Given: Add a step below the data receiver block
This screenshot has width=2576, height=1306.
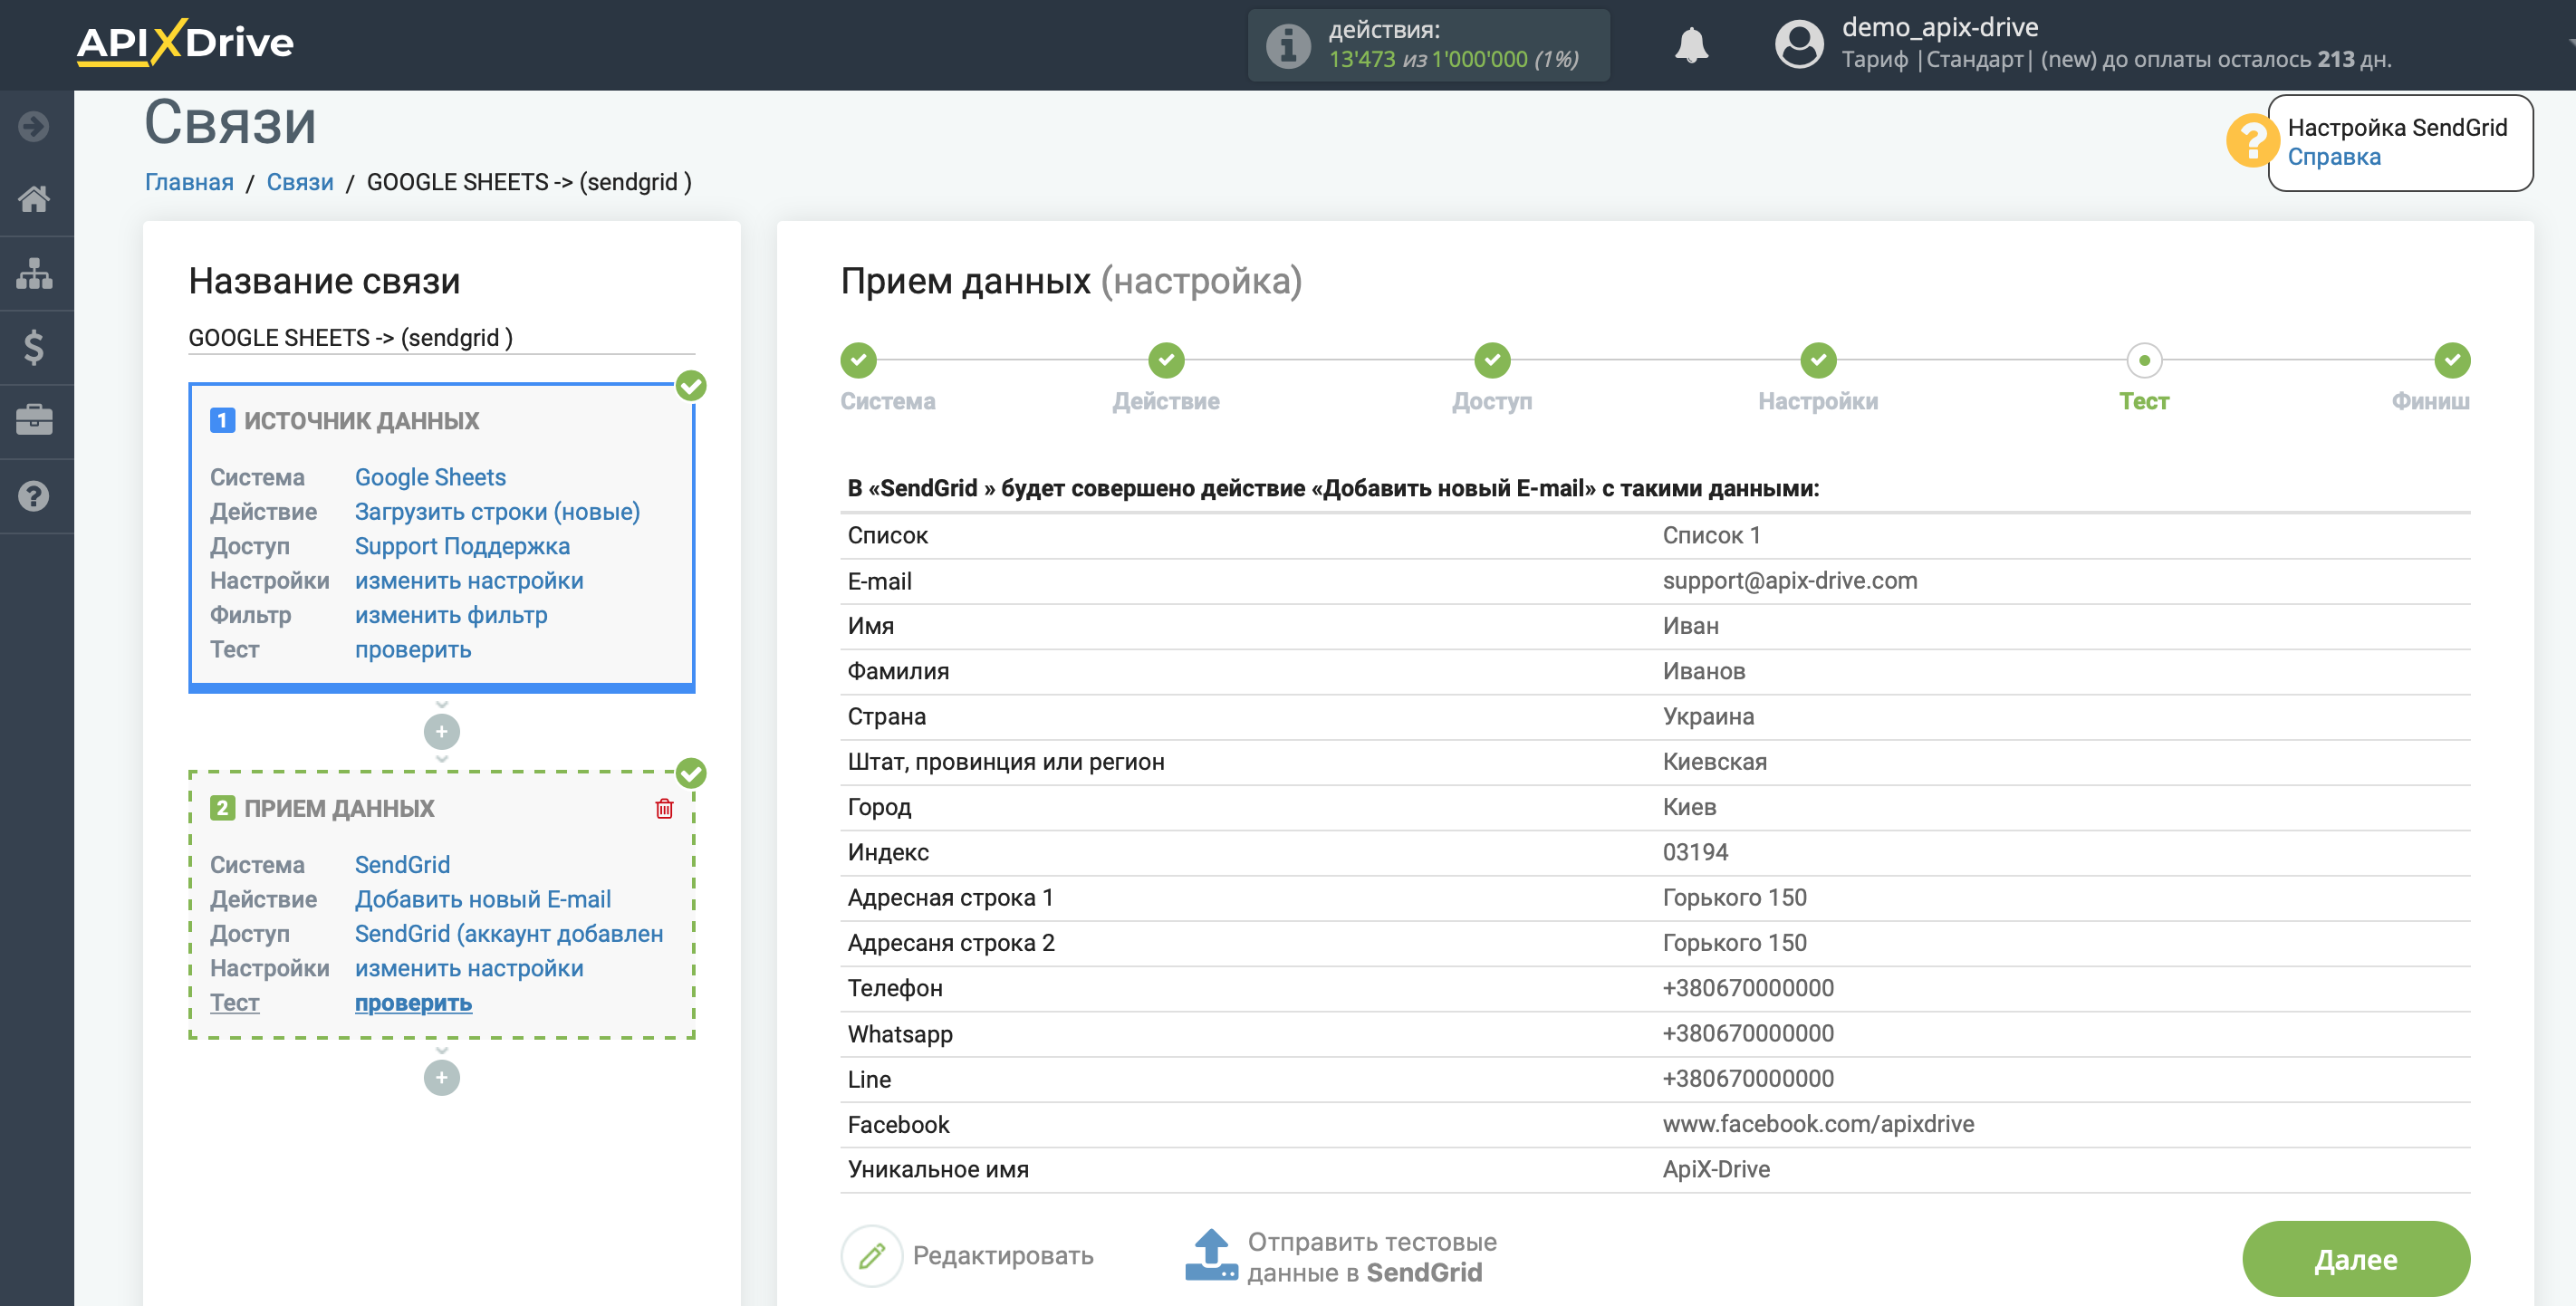Looking at the screenshot, I should (x=441, y=1078).
